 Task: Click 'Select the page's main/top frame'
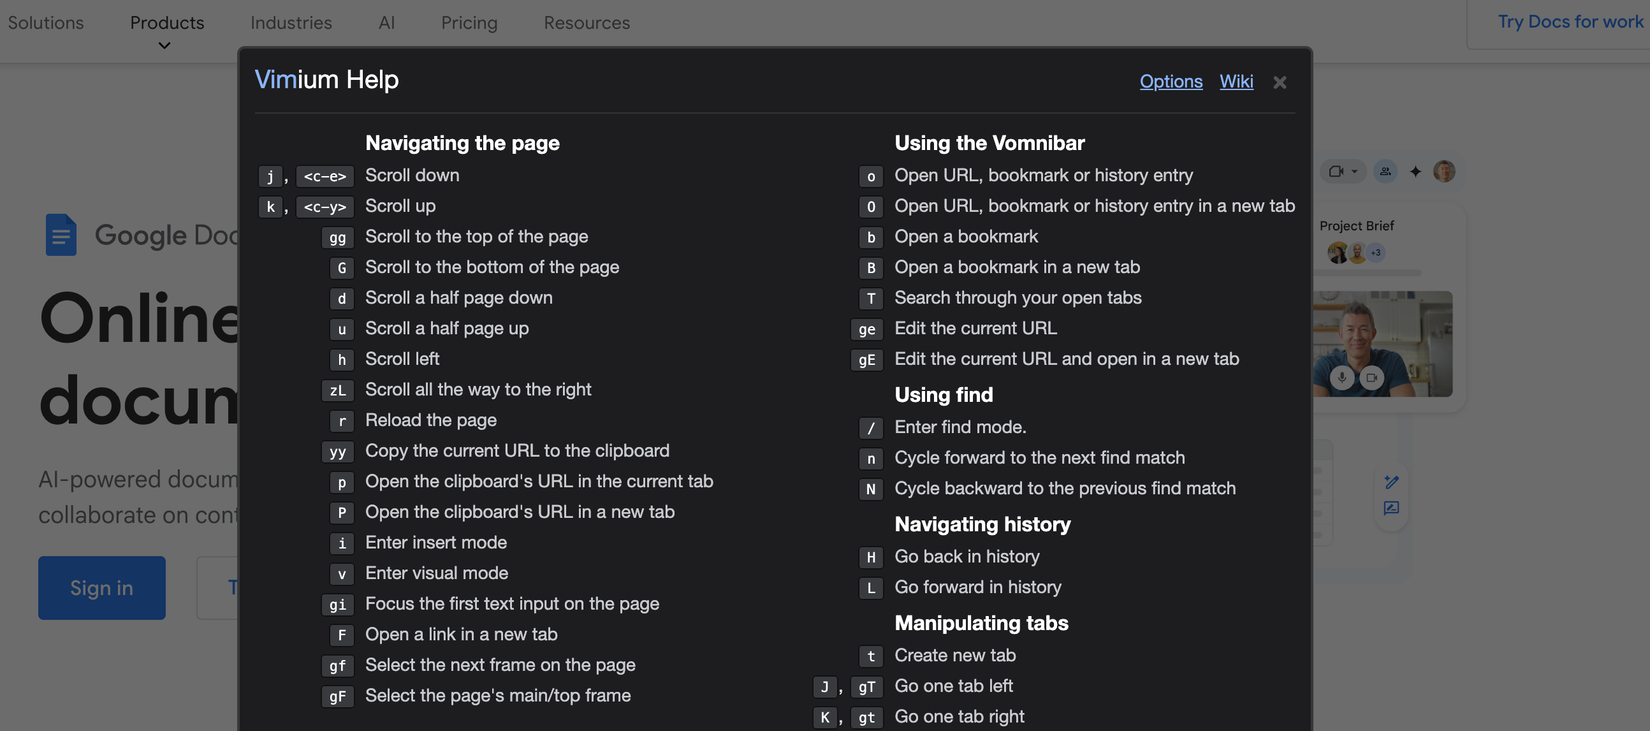point(498,695)
